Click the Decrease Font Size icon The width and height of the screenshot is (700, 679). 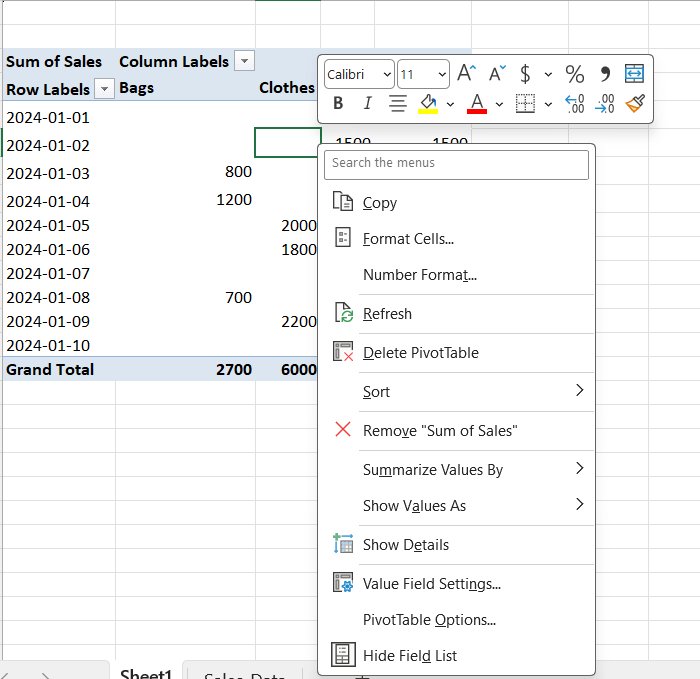[496, 74]
